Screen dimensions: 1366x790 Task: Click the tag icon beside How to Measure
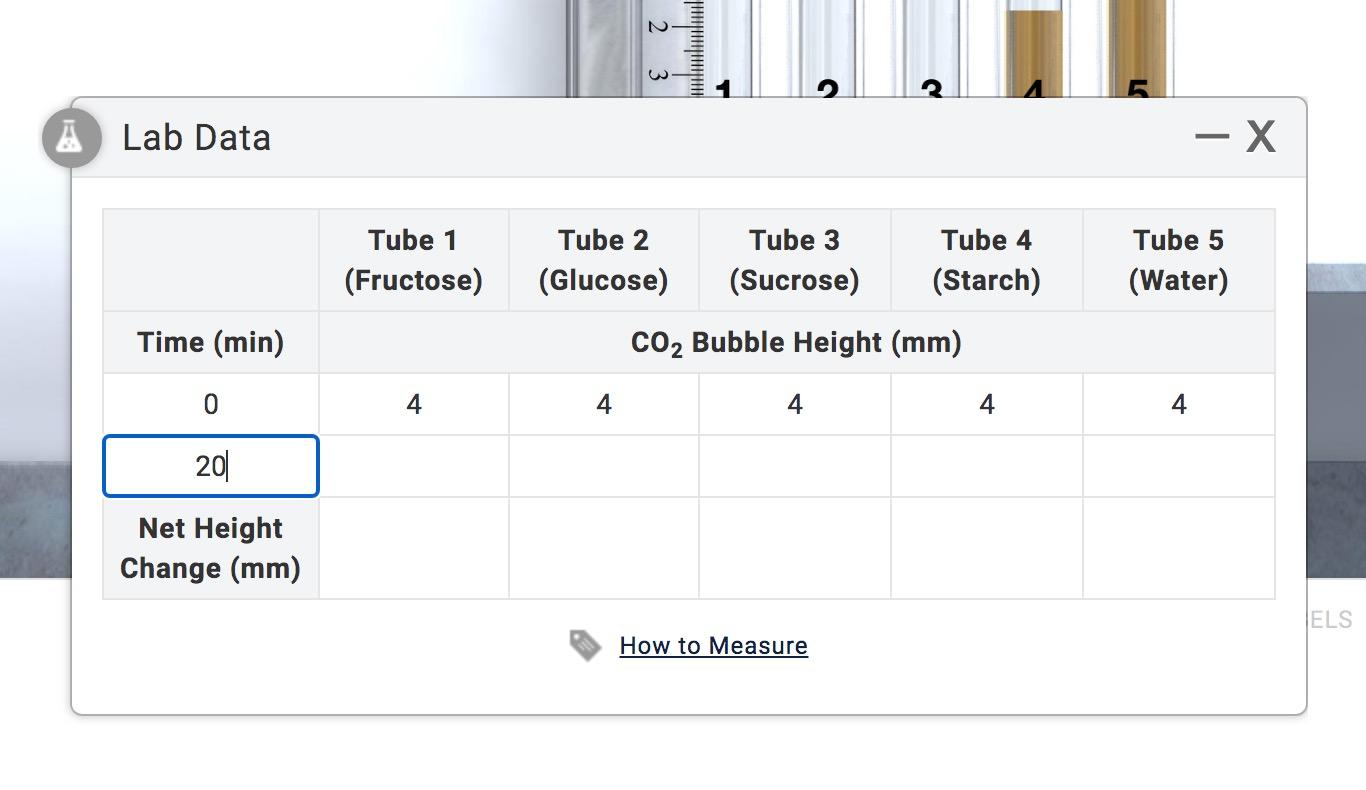tap(585, 645)
